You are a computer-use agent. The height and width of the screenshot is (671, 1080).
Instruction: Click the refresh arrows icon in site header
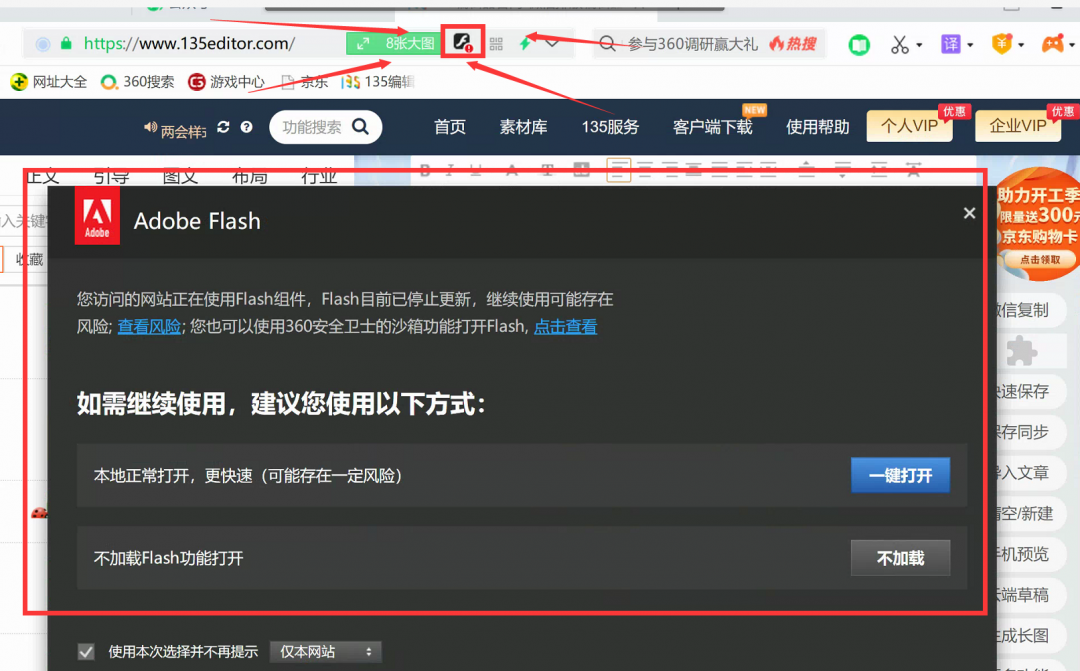(223, 127)
